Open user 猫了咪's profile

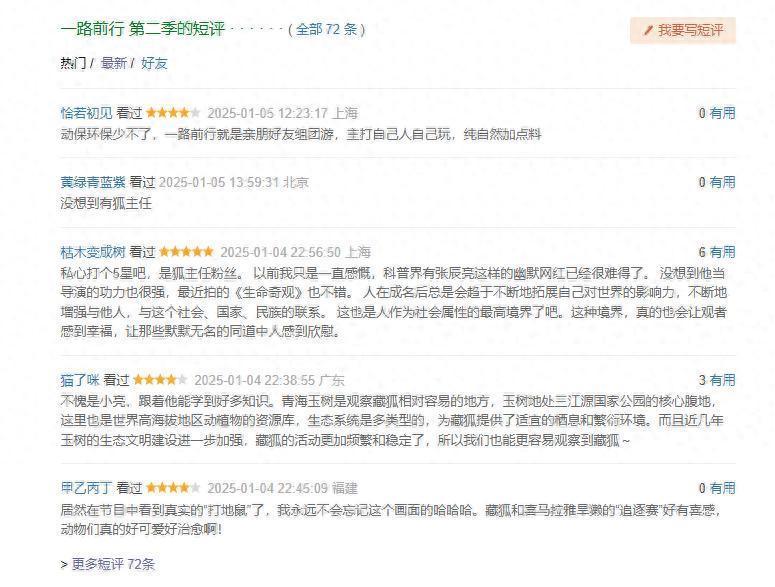click(80, 380)
